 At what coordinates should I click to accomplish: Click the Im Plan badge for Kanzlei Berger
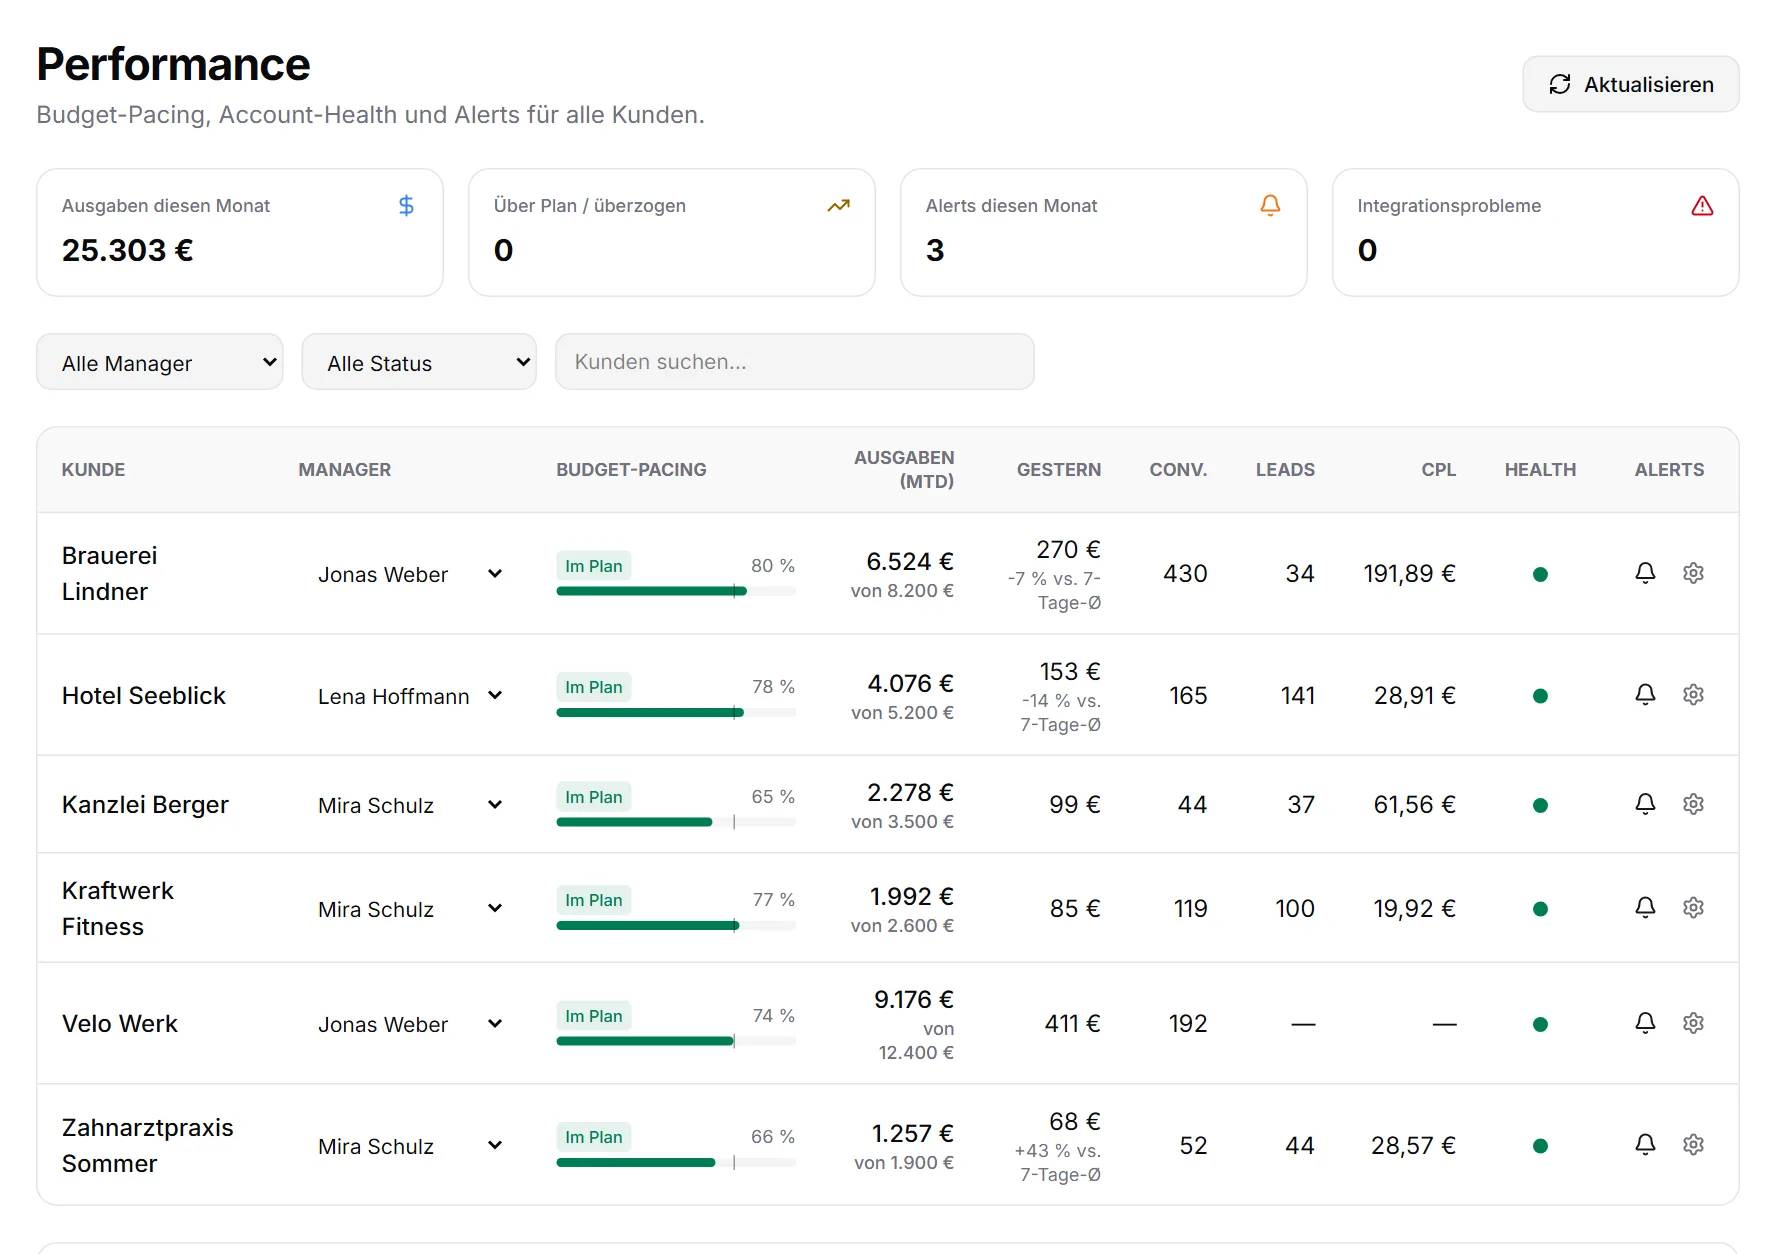pyautogui.click(x=593, y=797)
